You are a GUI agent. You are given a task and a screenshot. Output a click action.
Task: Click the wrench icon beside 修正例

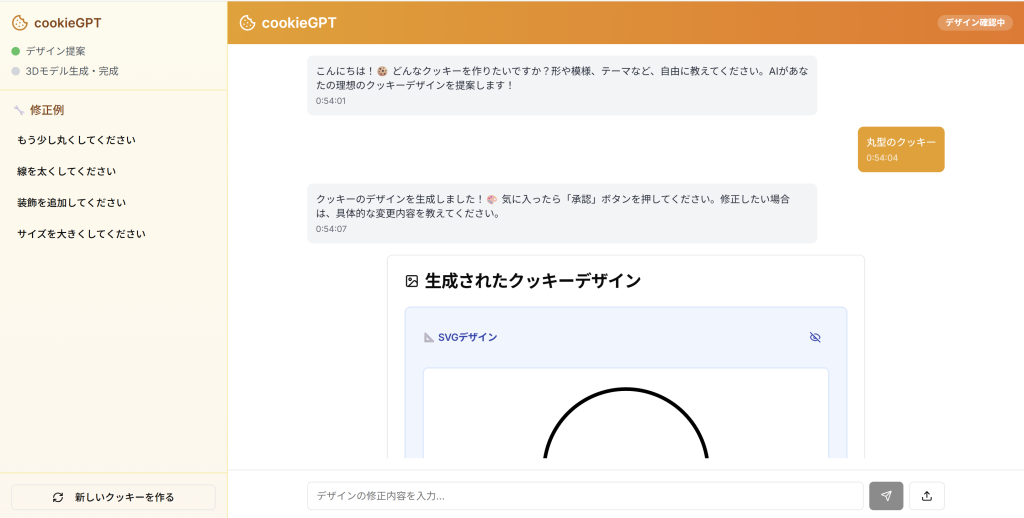[x=19, y=110]
